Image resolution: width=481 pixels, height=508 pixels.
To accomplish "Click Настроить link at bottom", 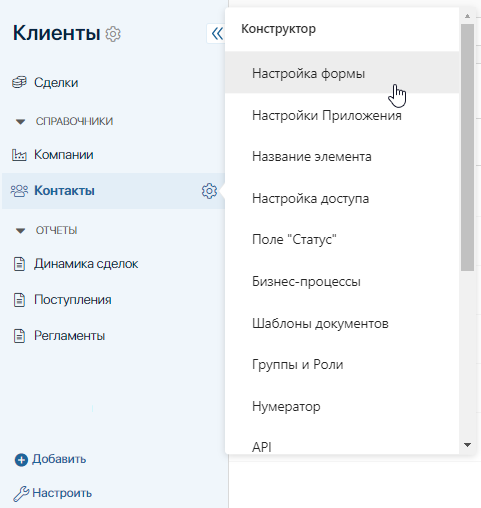I will pyautogui.click(x=62, y=493).
